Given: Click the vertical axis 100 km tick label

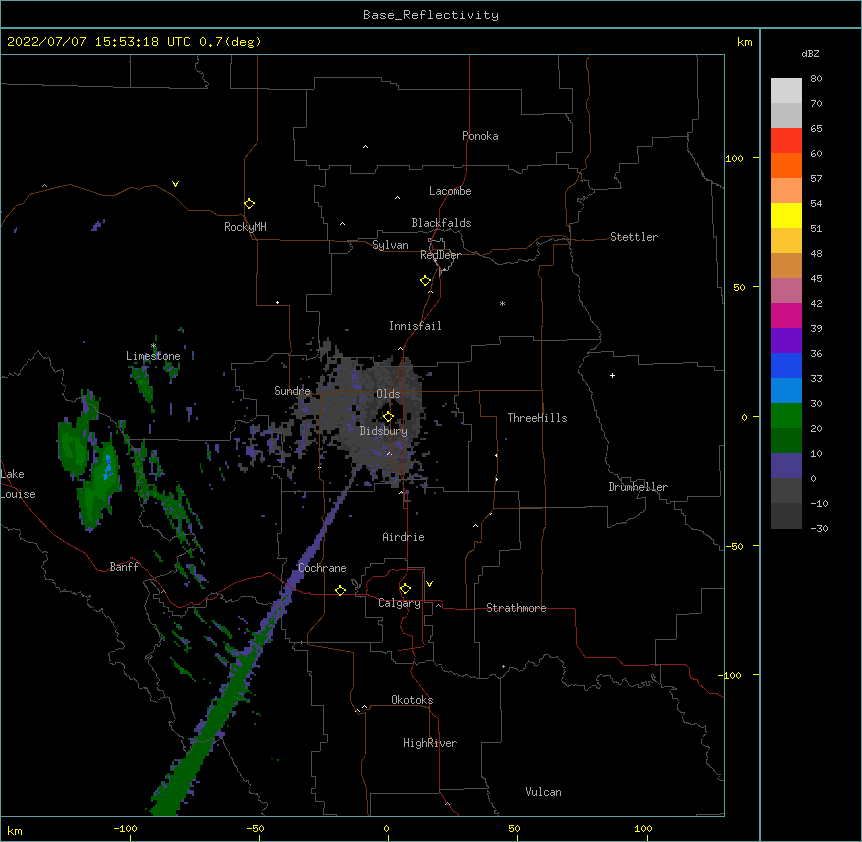Looking at the screenshot, I should [734, 158].
